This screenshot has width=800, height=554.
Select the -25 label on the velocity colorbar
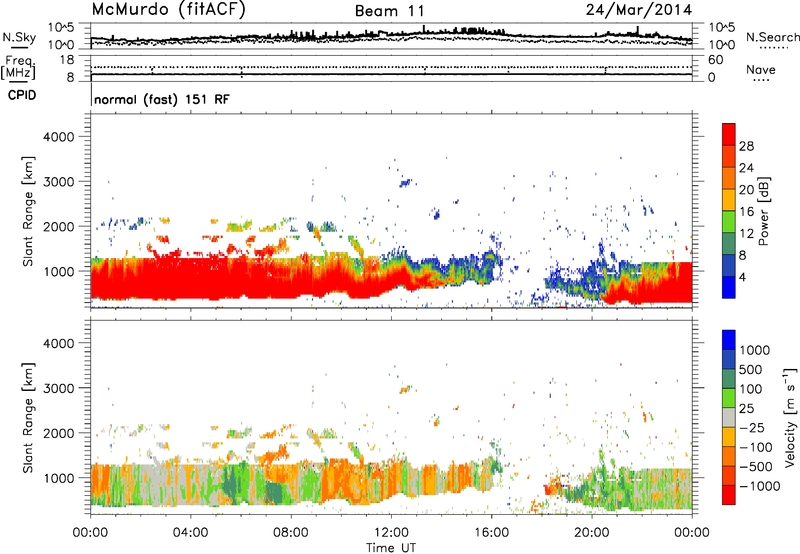[x=753, y=428]
